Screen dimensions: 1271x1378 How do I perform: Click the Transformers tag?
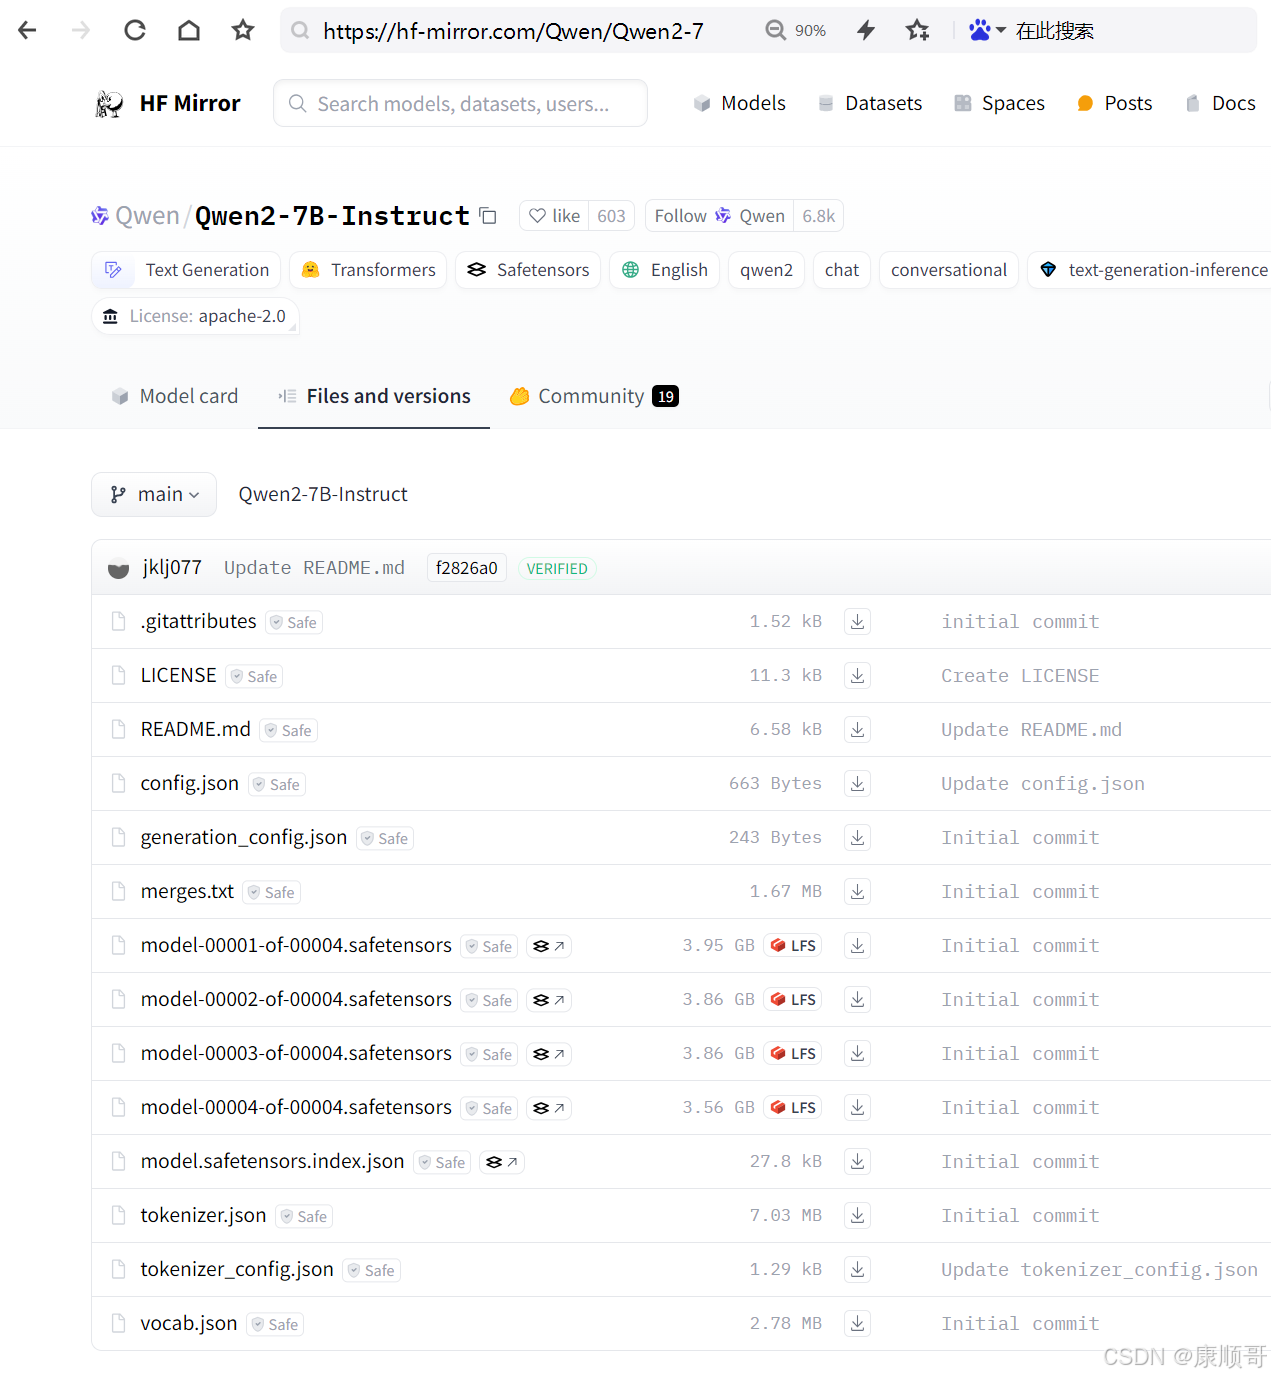click(368, 270)
